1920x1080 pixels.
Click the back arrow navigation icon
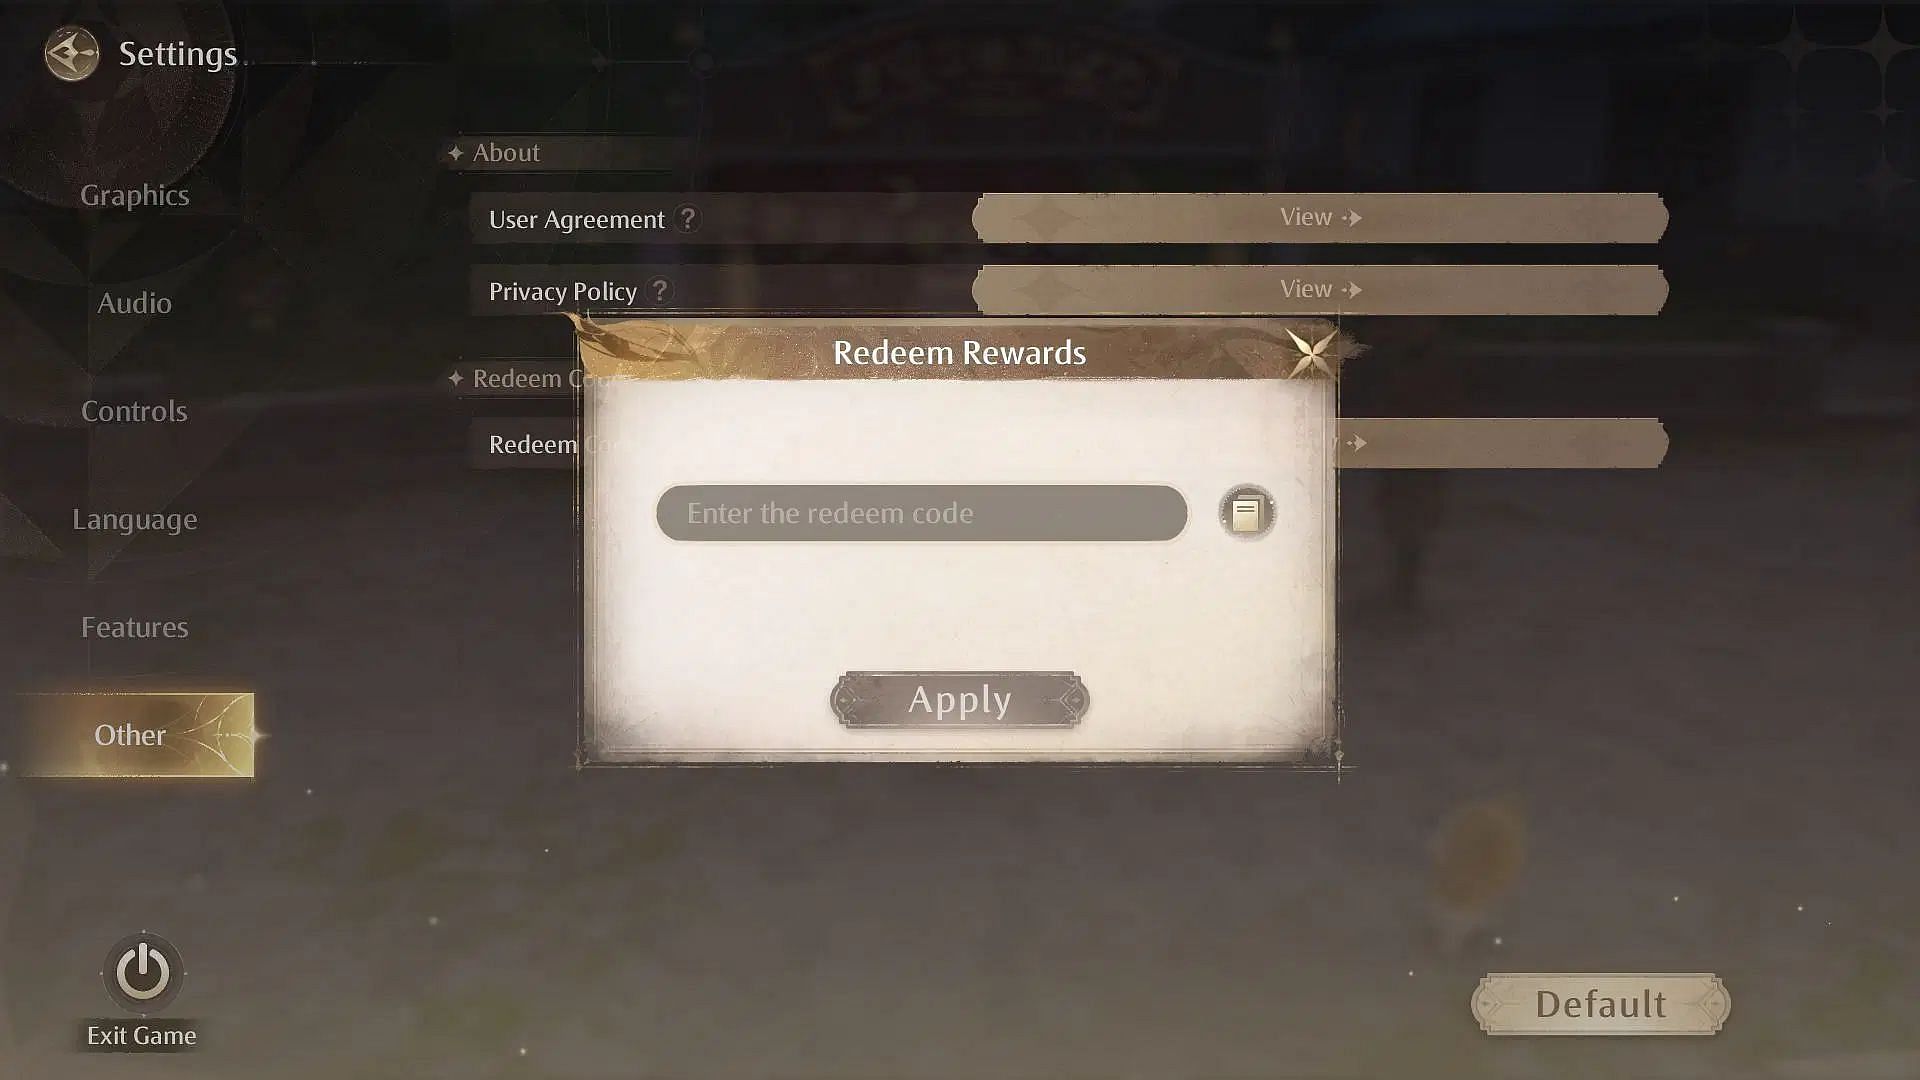point(70,51)
